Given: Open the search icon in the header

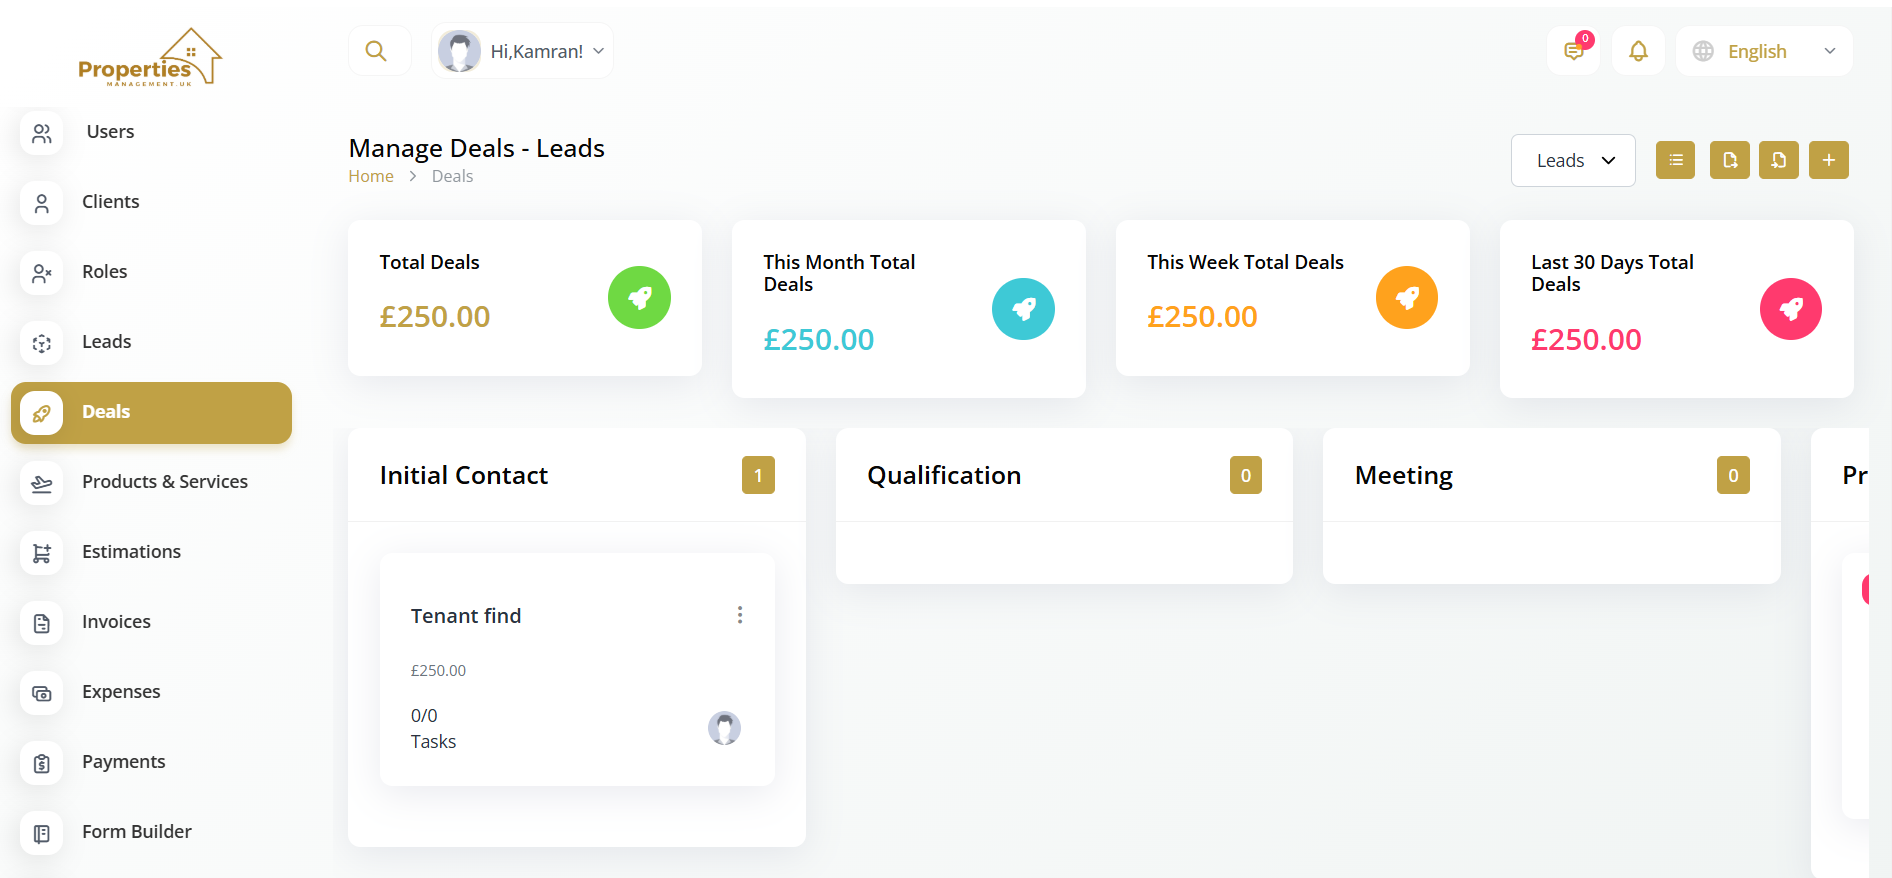Looking at the screenshot, I should click(x=376, y=51).
